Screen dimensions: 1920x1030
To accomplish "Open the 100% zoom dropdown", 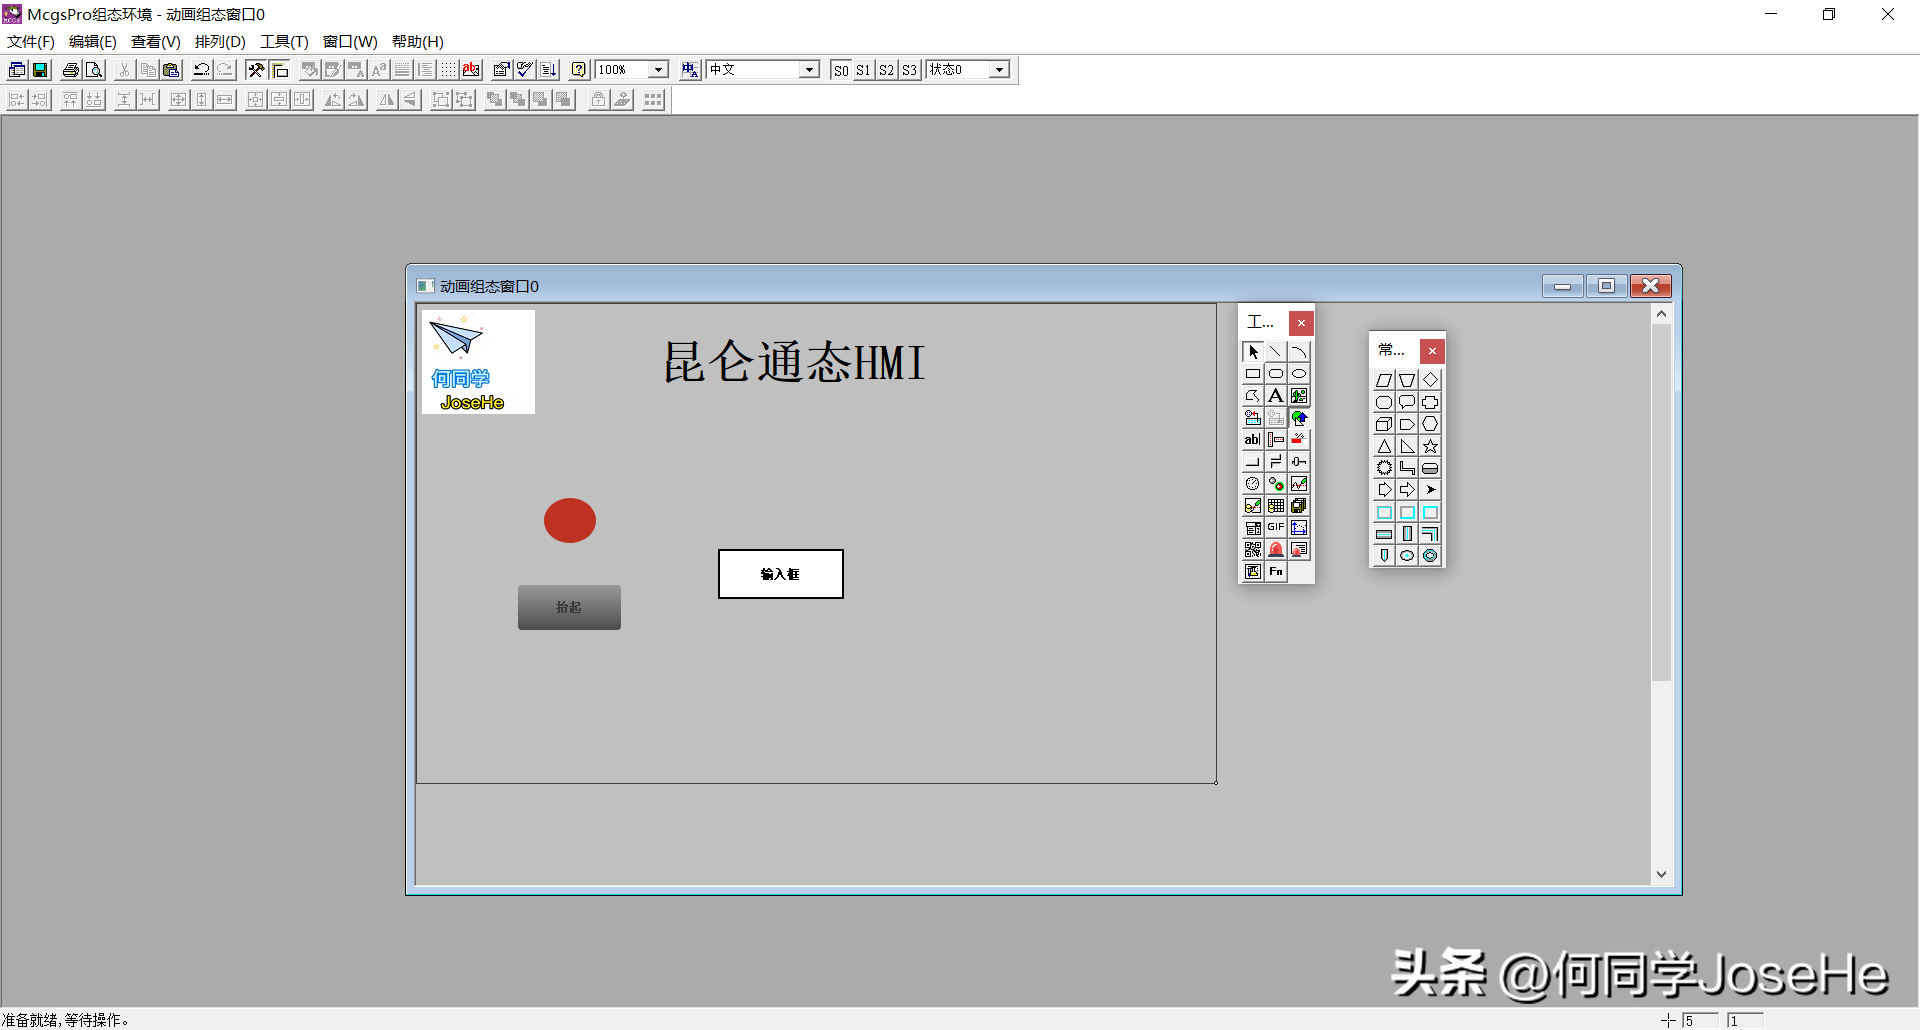I will click(x=658, y=70).
